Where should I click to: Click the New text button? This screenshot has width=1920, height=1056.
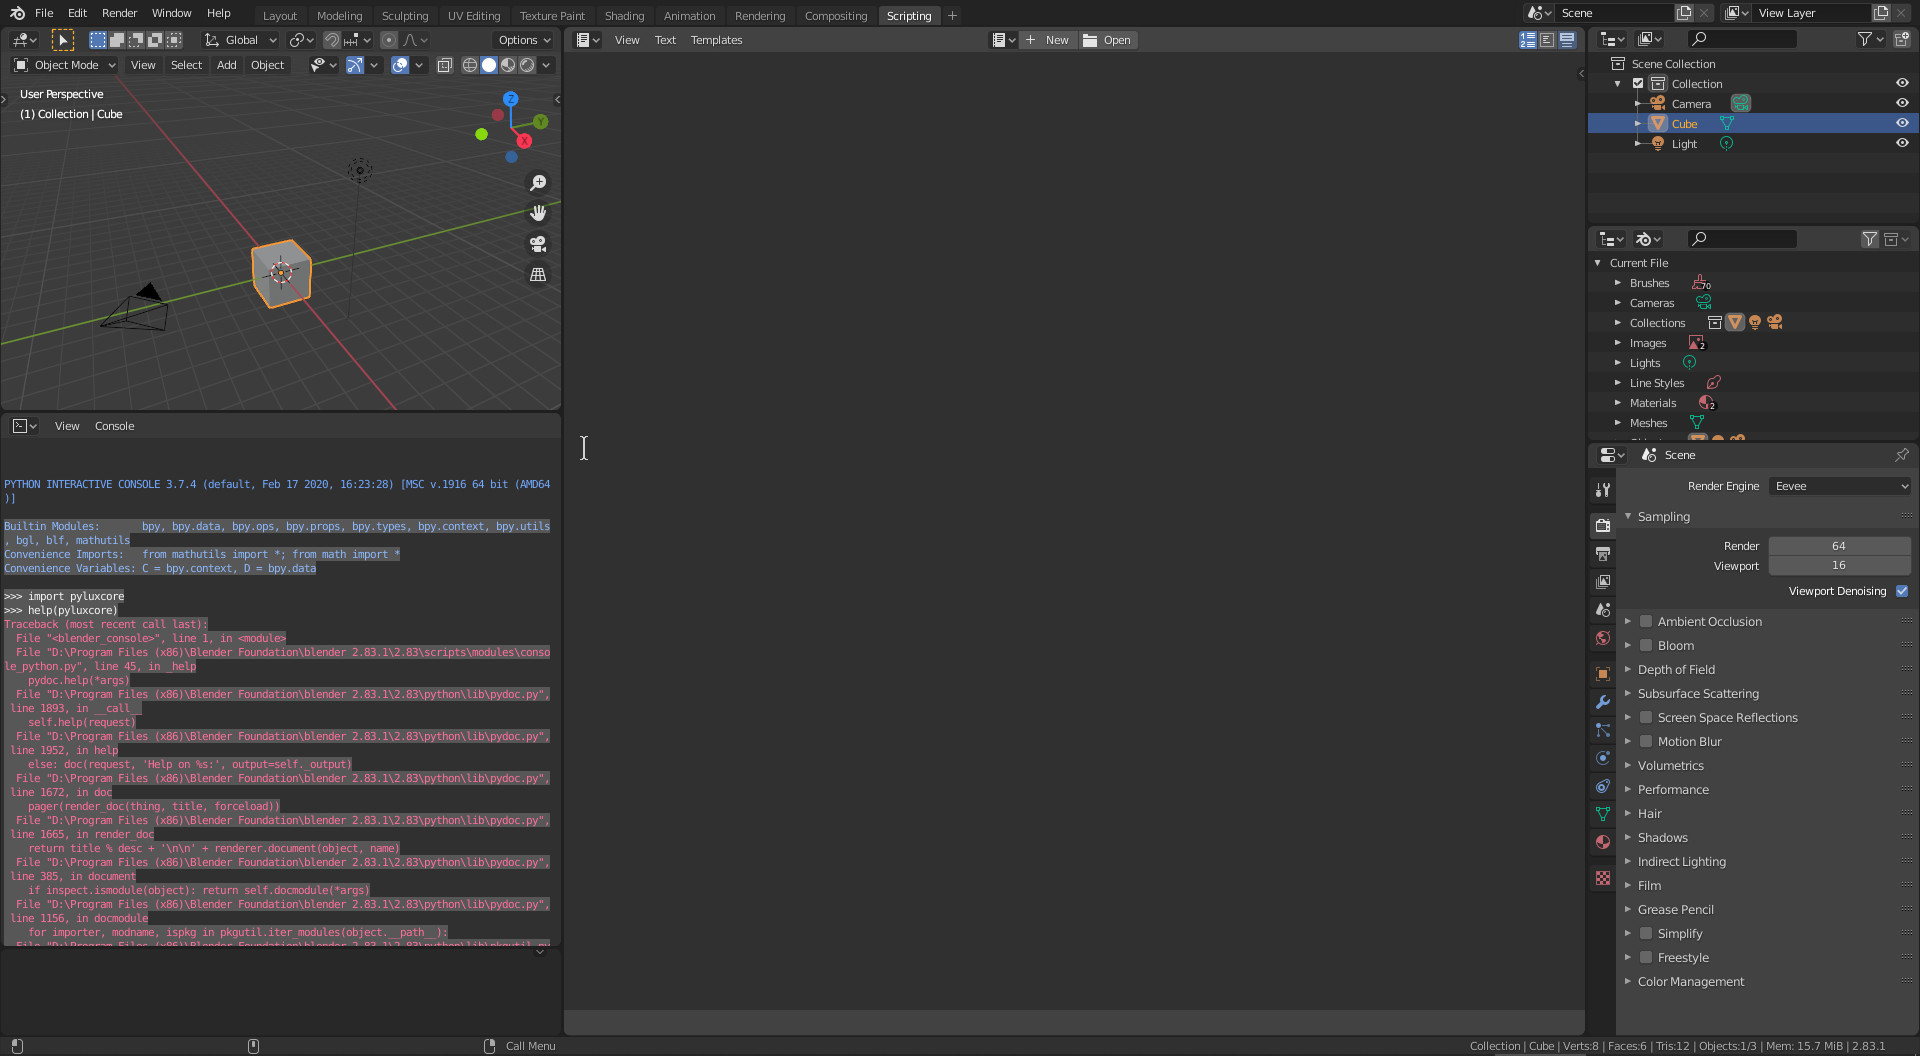pyautogui.click(x=1047, y=40)
